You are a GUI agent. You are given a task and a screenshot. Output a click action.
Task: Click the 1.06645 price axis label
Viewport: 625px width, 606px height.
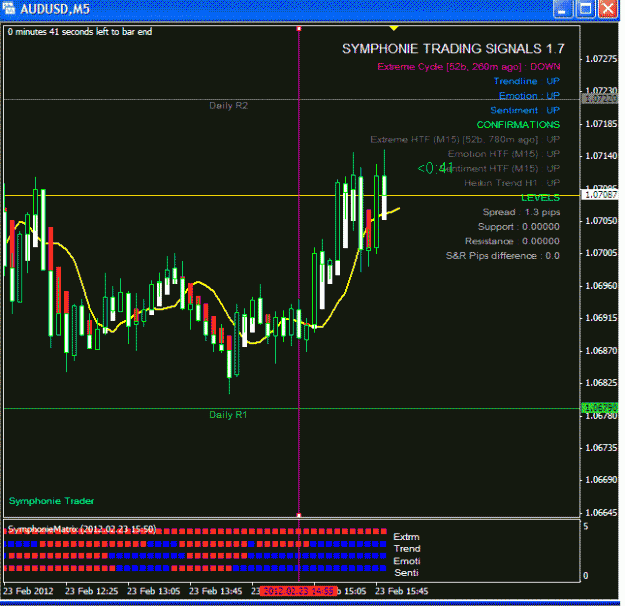(x=601, y=512)
